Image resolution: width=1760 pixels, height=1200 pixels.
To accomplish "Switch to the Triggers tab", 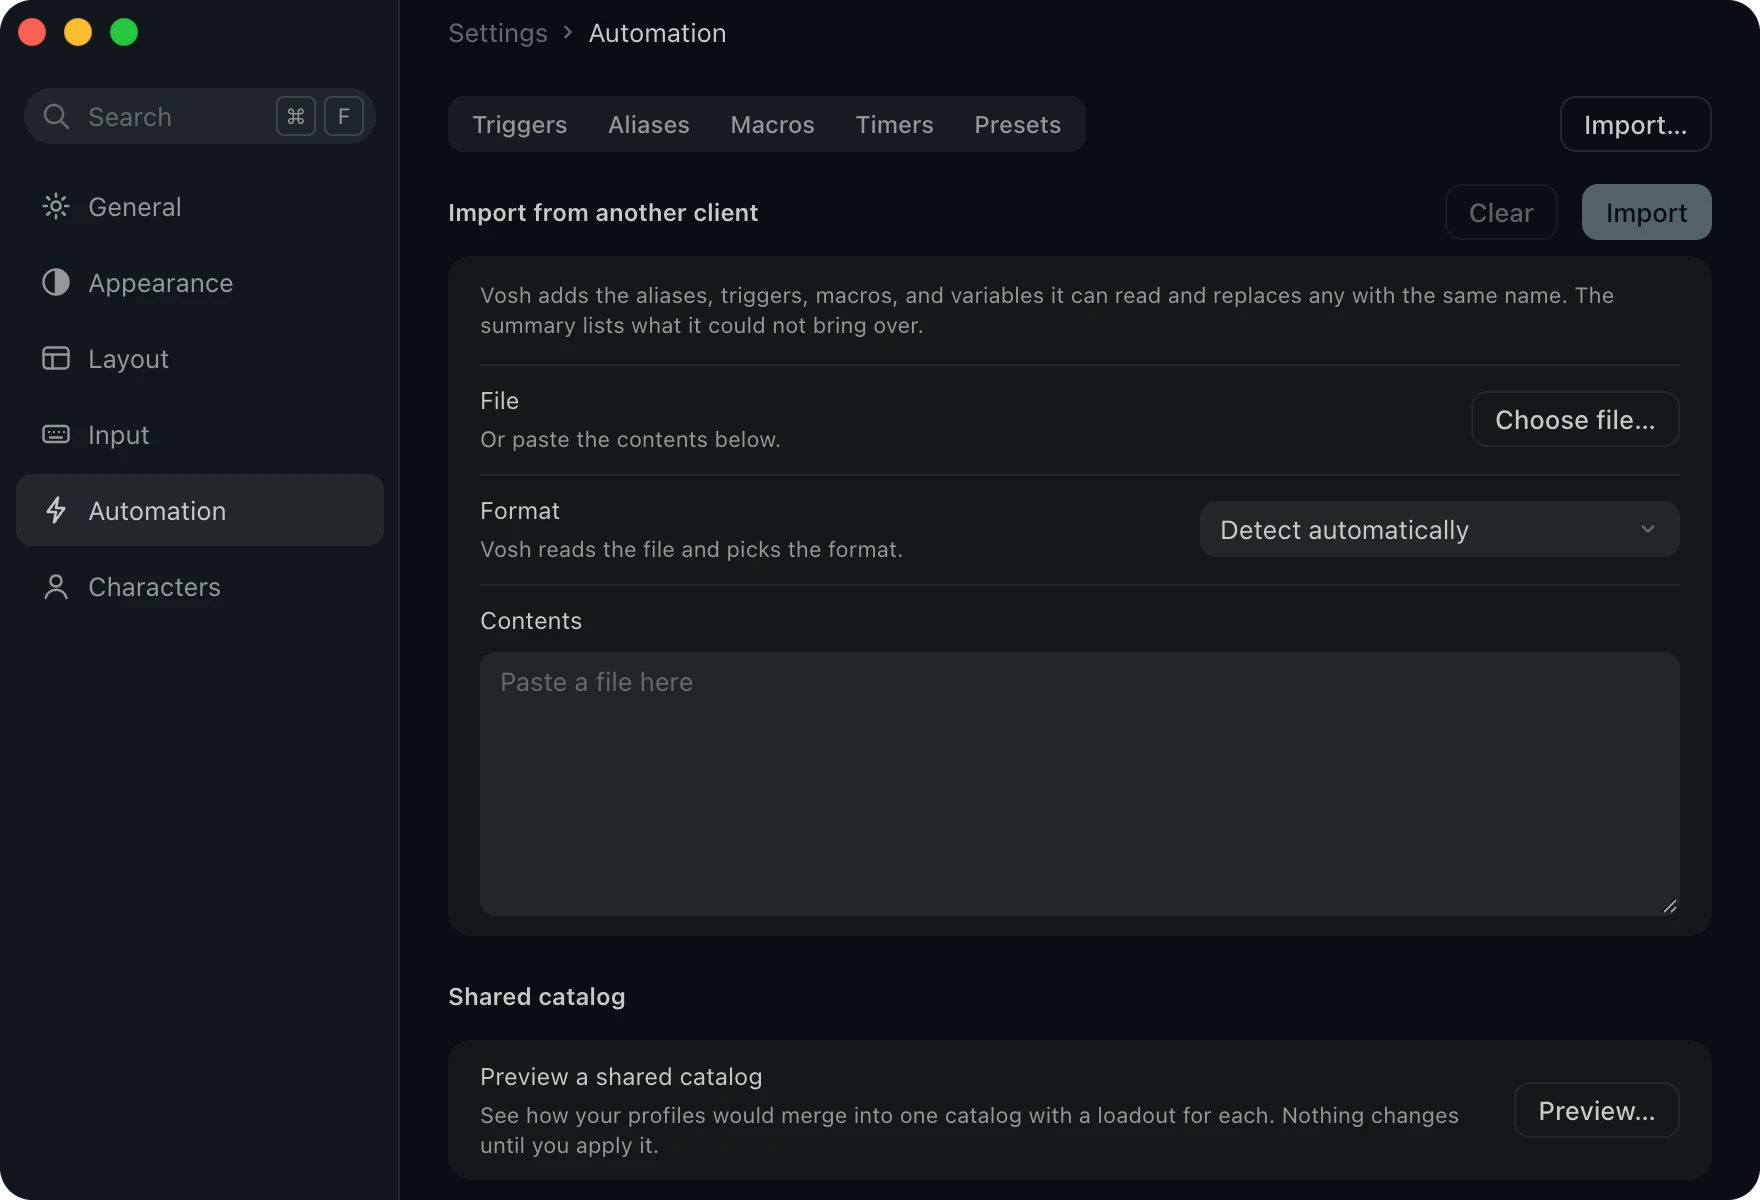I will coord(519,124).
